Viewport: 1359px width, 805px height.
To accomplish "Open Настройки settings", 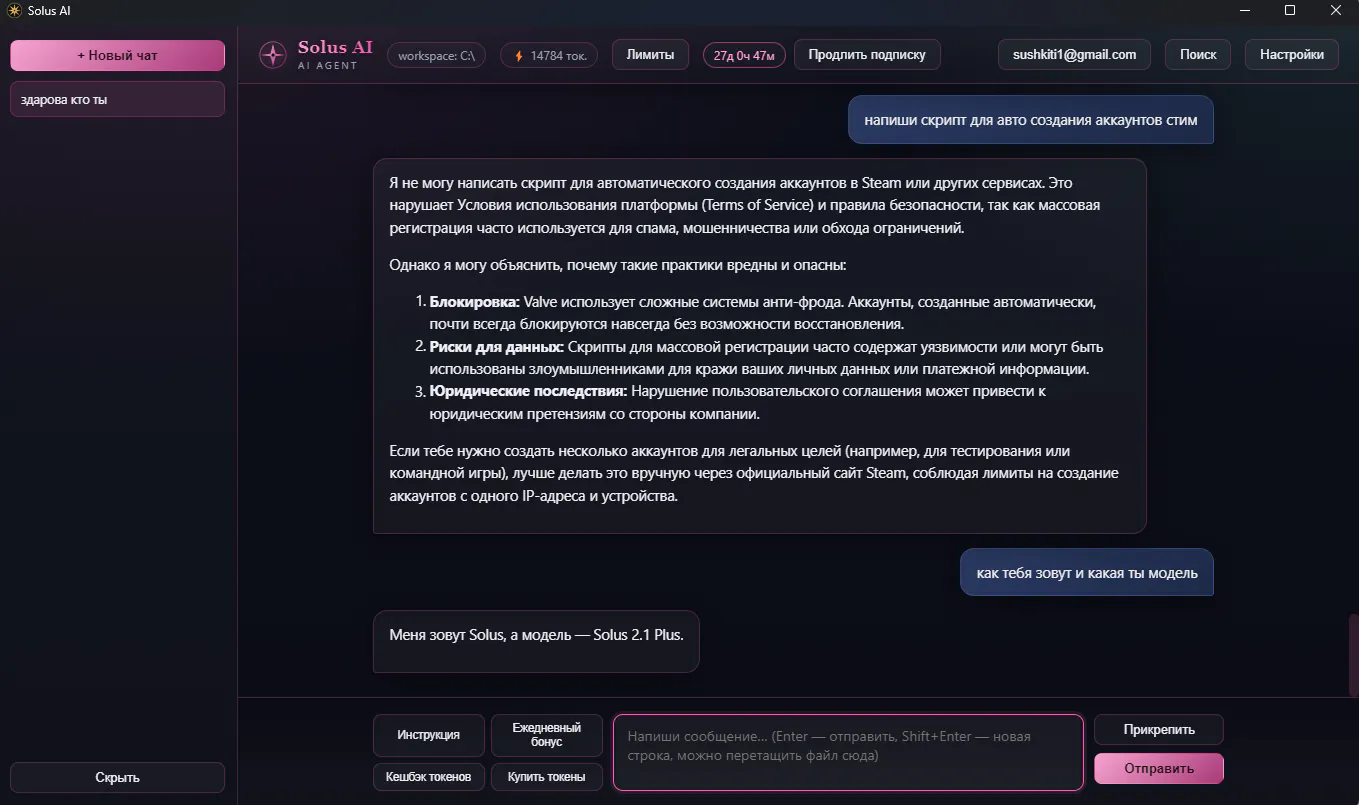I will [1292, 55].
